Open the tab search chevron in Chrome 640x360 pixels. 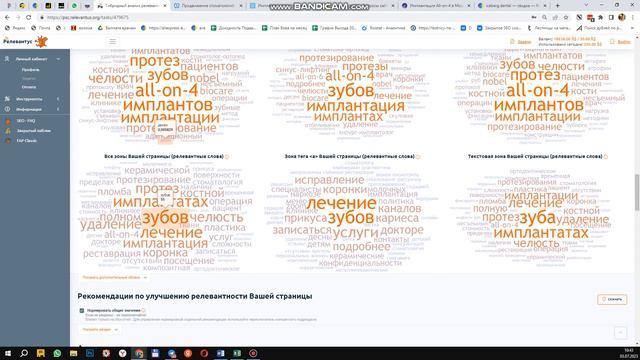coord(586,6)
